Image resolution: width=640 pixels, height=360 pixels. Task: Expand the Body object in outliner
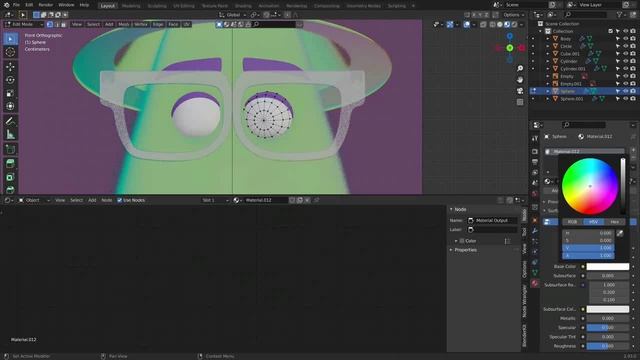pos(548,39)
